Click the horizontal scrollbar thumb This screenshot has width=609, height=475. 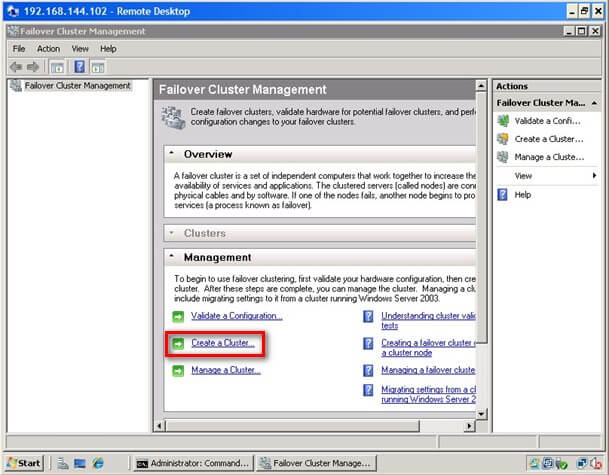coord(293,426)
